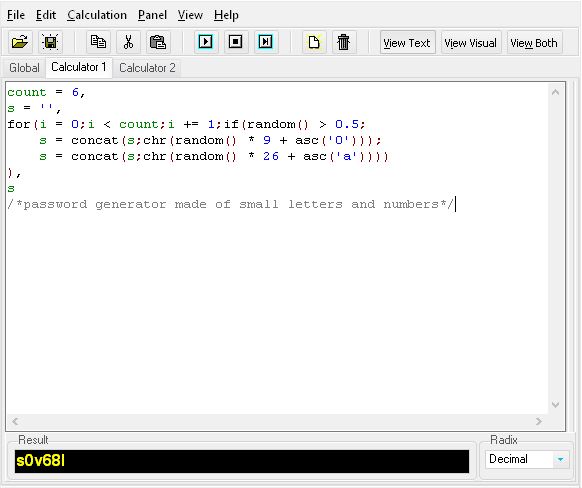Click the step forward icon
This screenshot has width=582, height=488.
pyautogui.click(x=265, y=42)
